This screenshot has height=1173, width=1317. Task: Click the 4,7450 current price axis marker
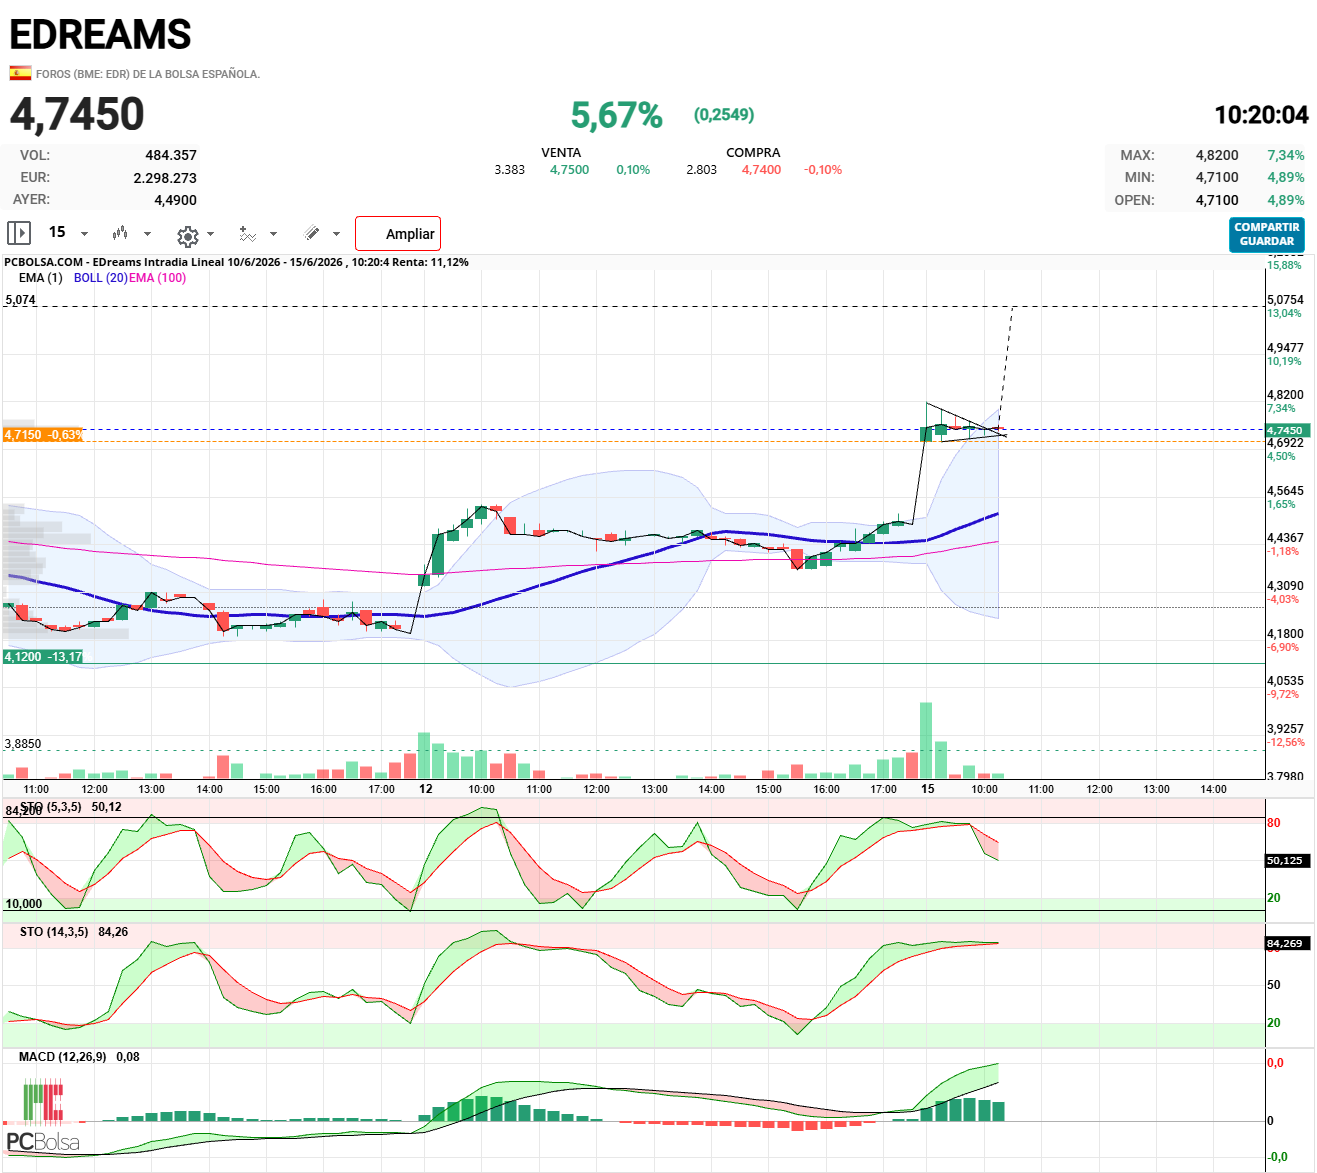point(1287,430)
